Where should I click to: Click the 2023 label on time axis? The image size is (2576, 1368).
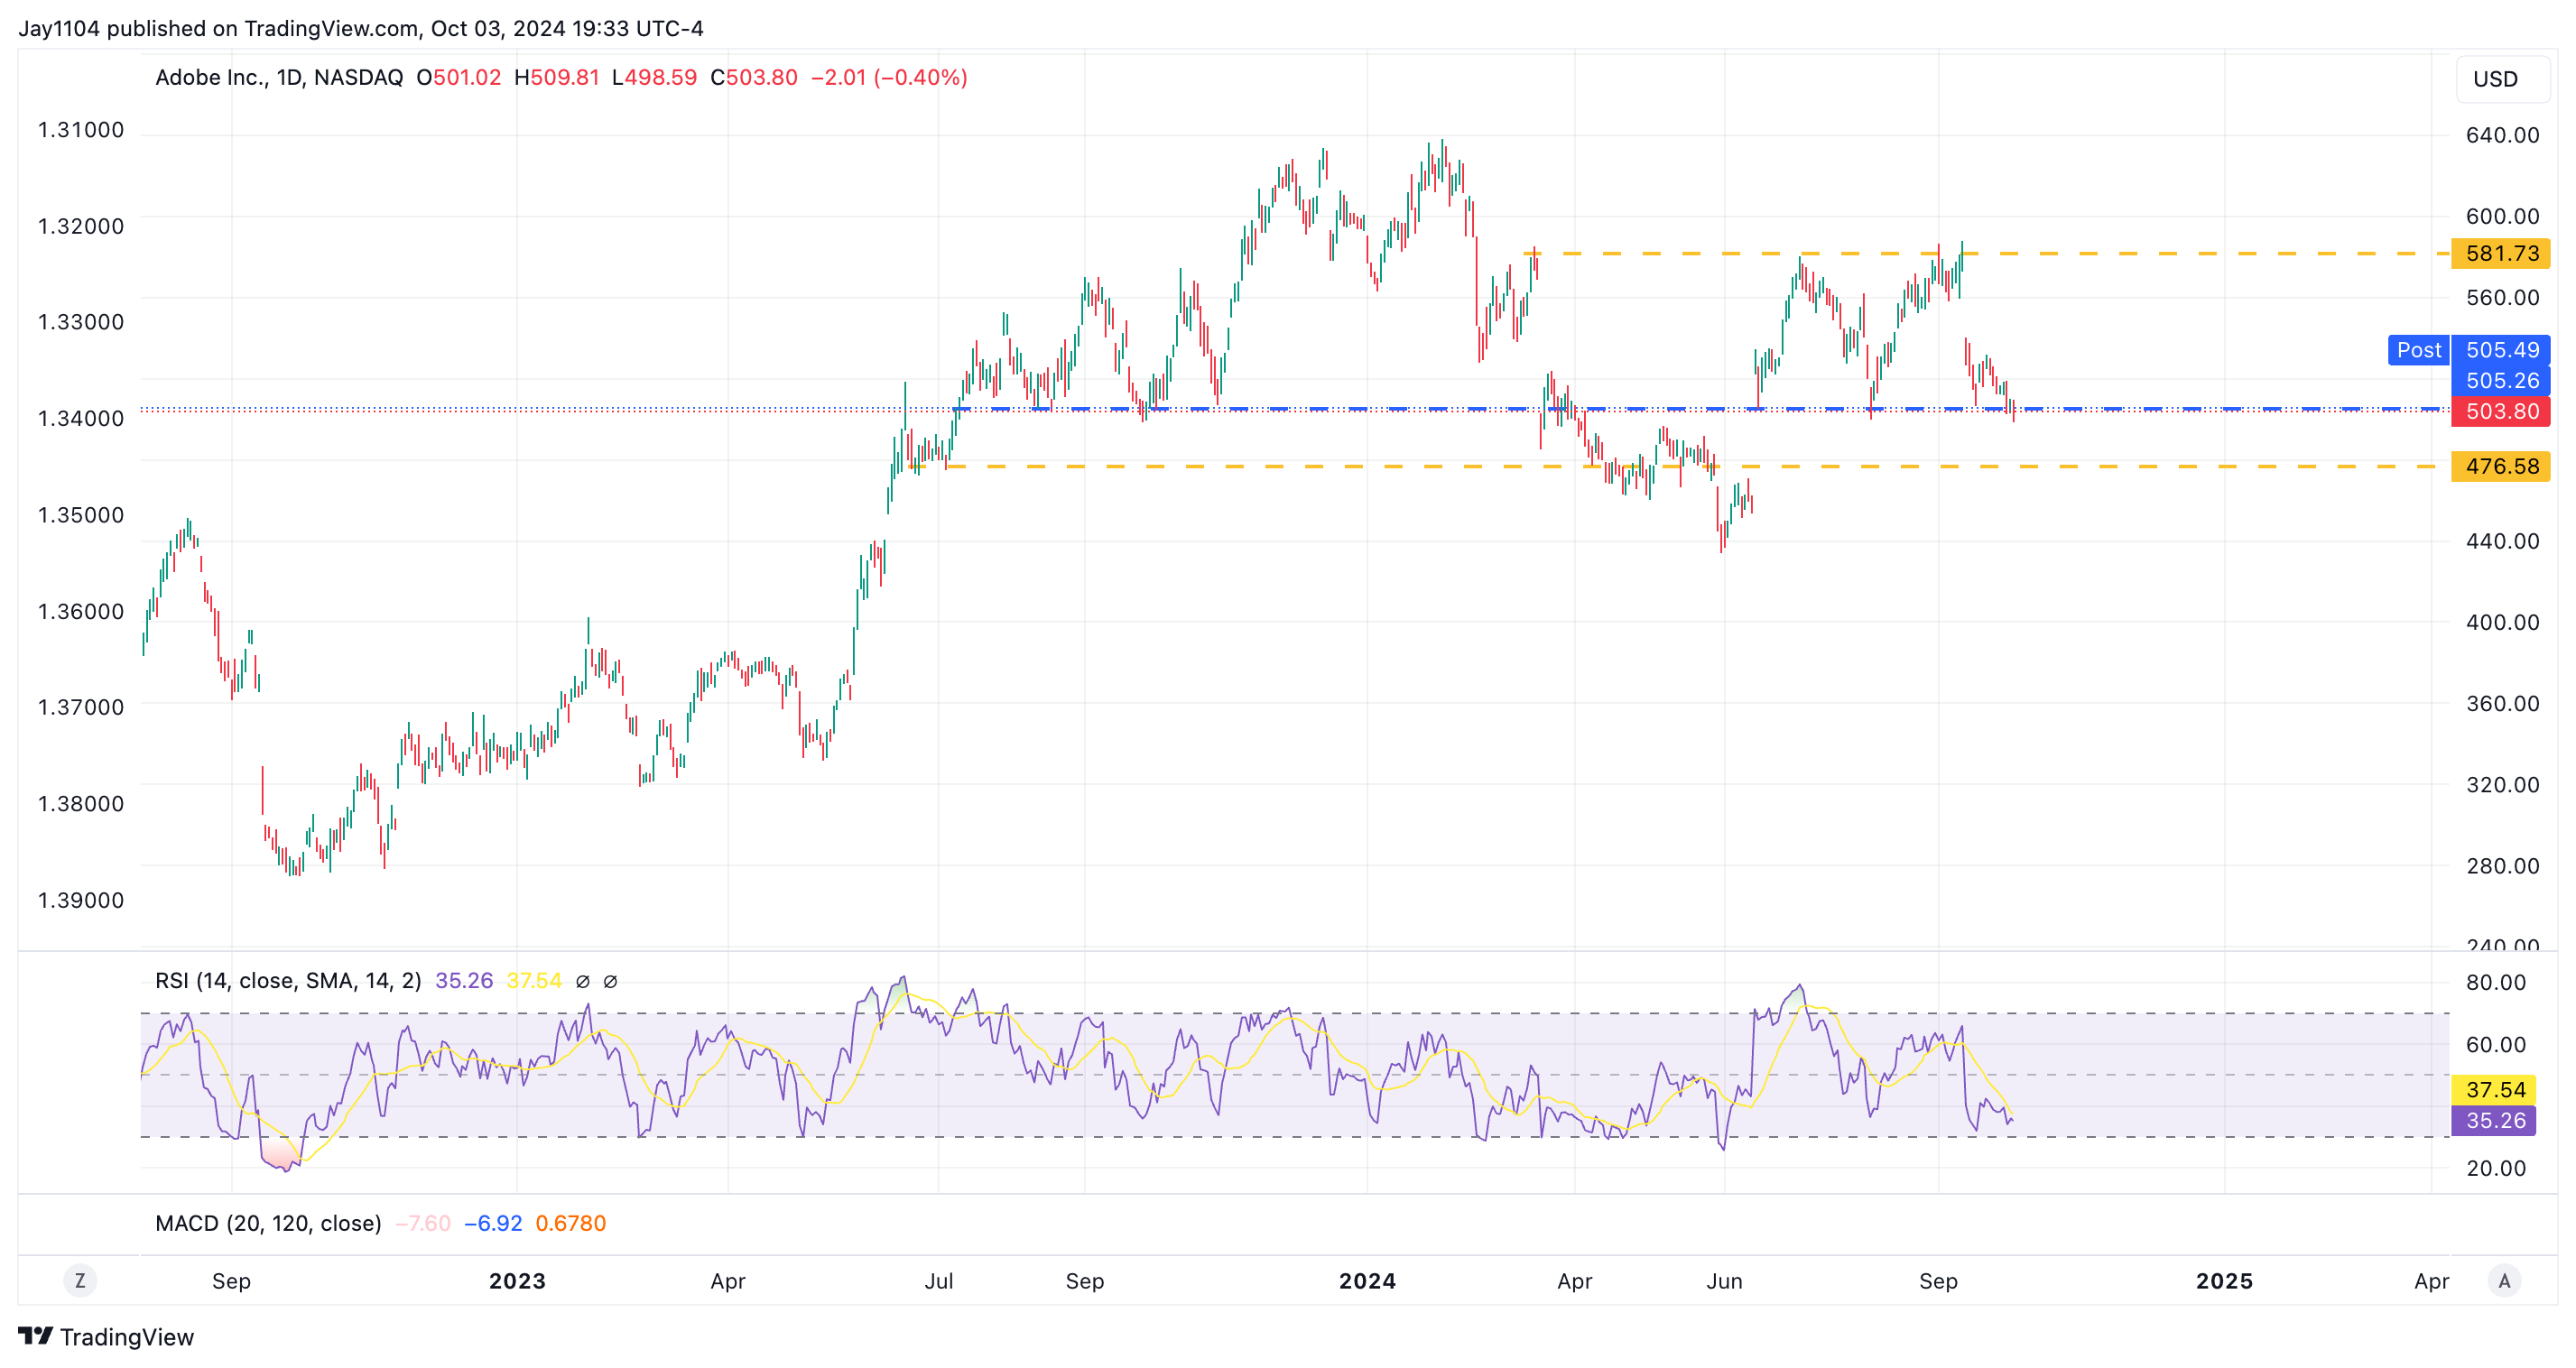coord(517,1281)
